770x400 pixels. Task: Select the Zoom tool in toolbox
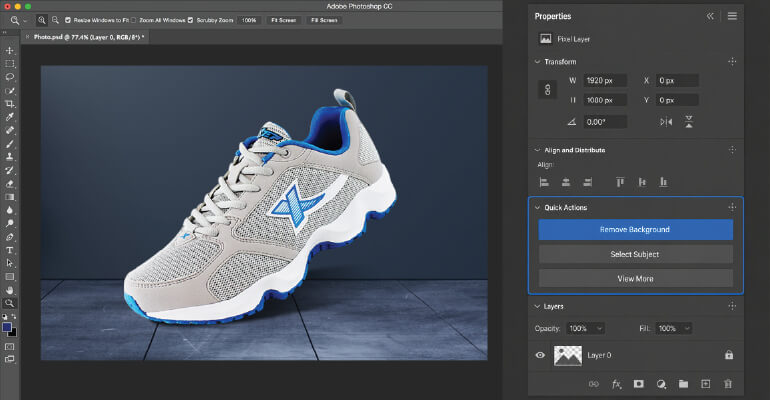pos(9,303)
